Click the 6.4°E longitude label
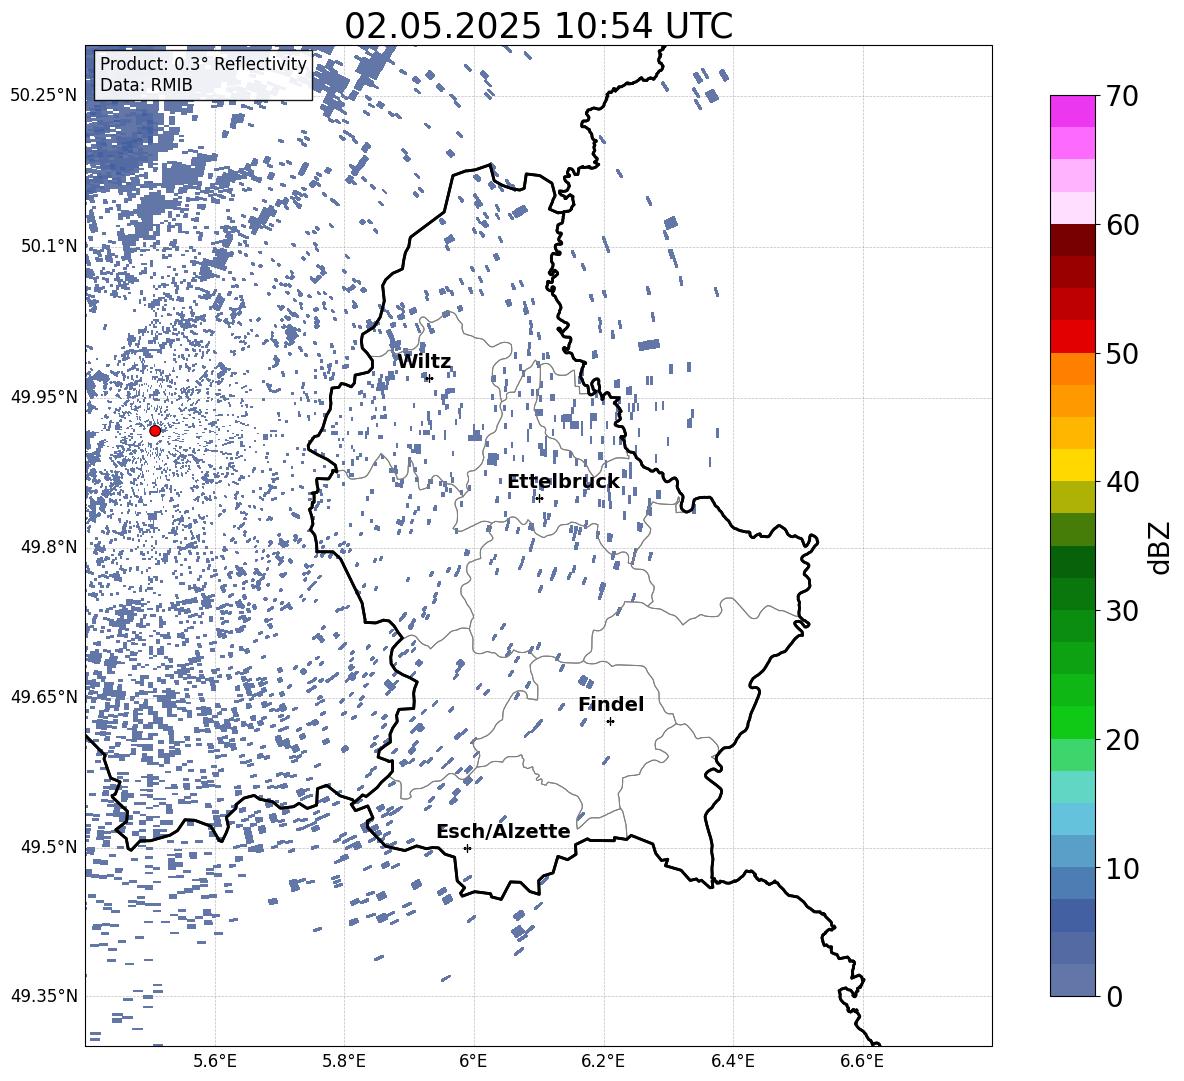The width and height of the screenshot is (1184, 1081). (x=732, y=1061)
